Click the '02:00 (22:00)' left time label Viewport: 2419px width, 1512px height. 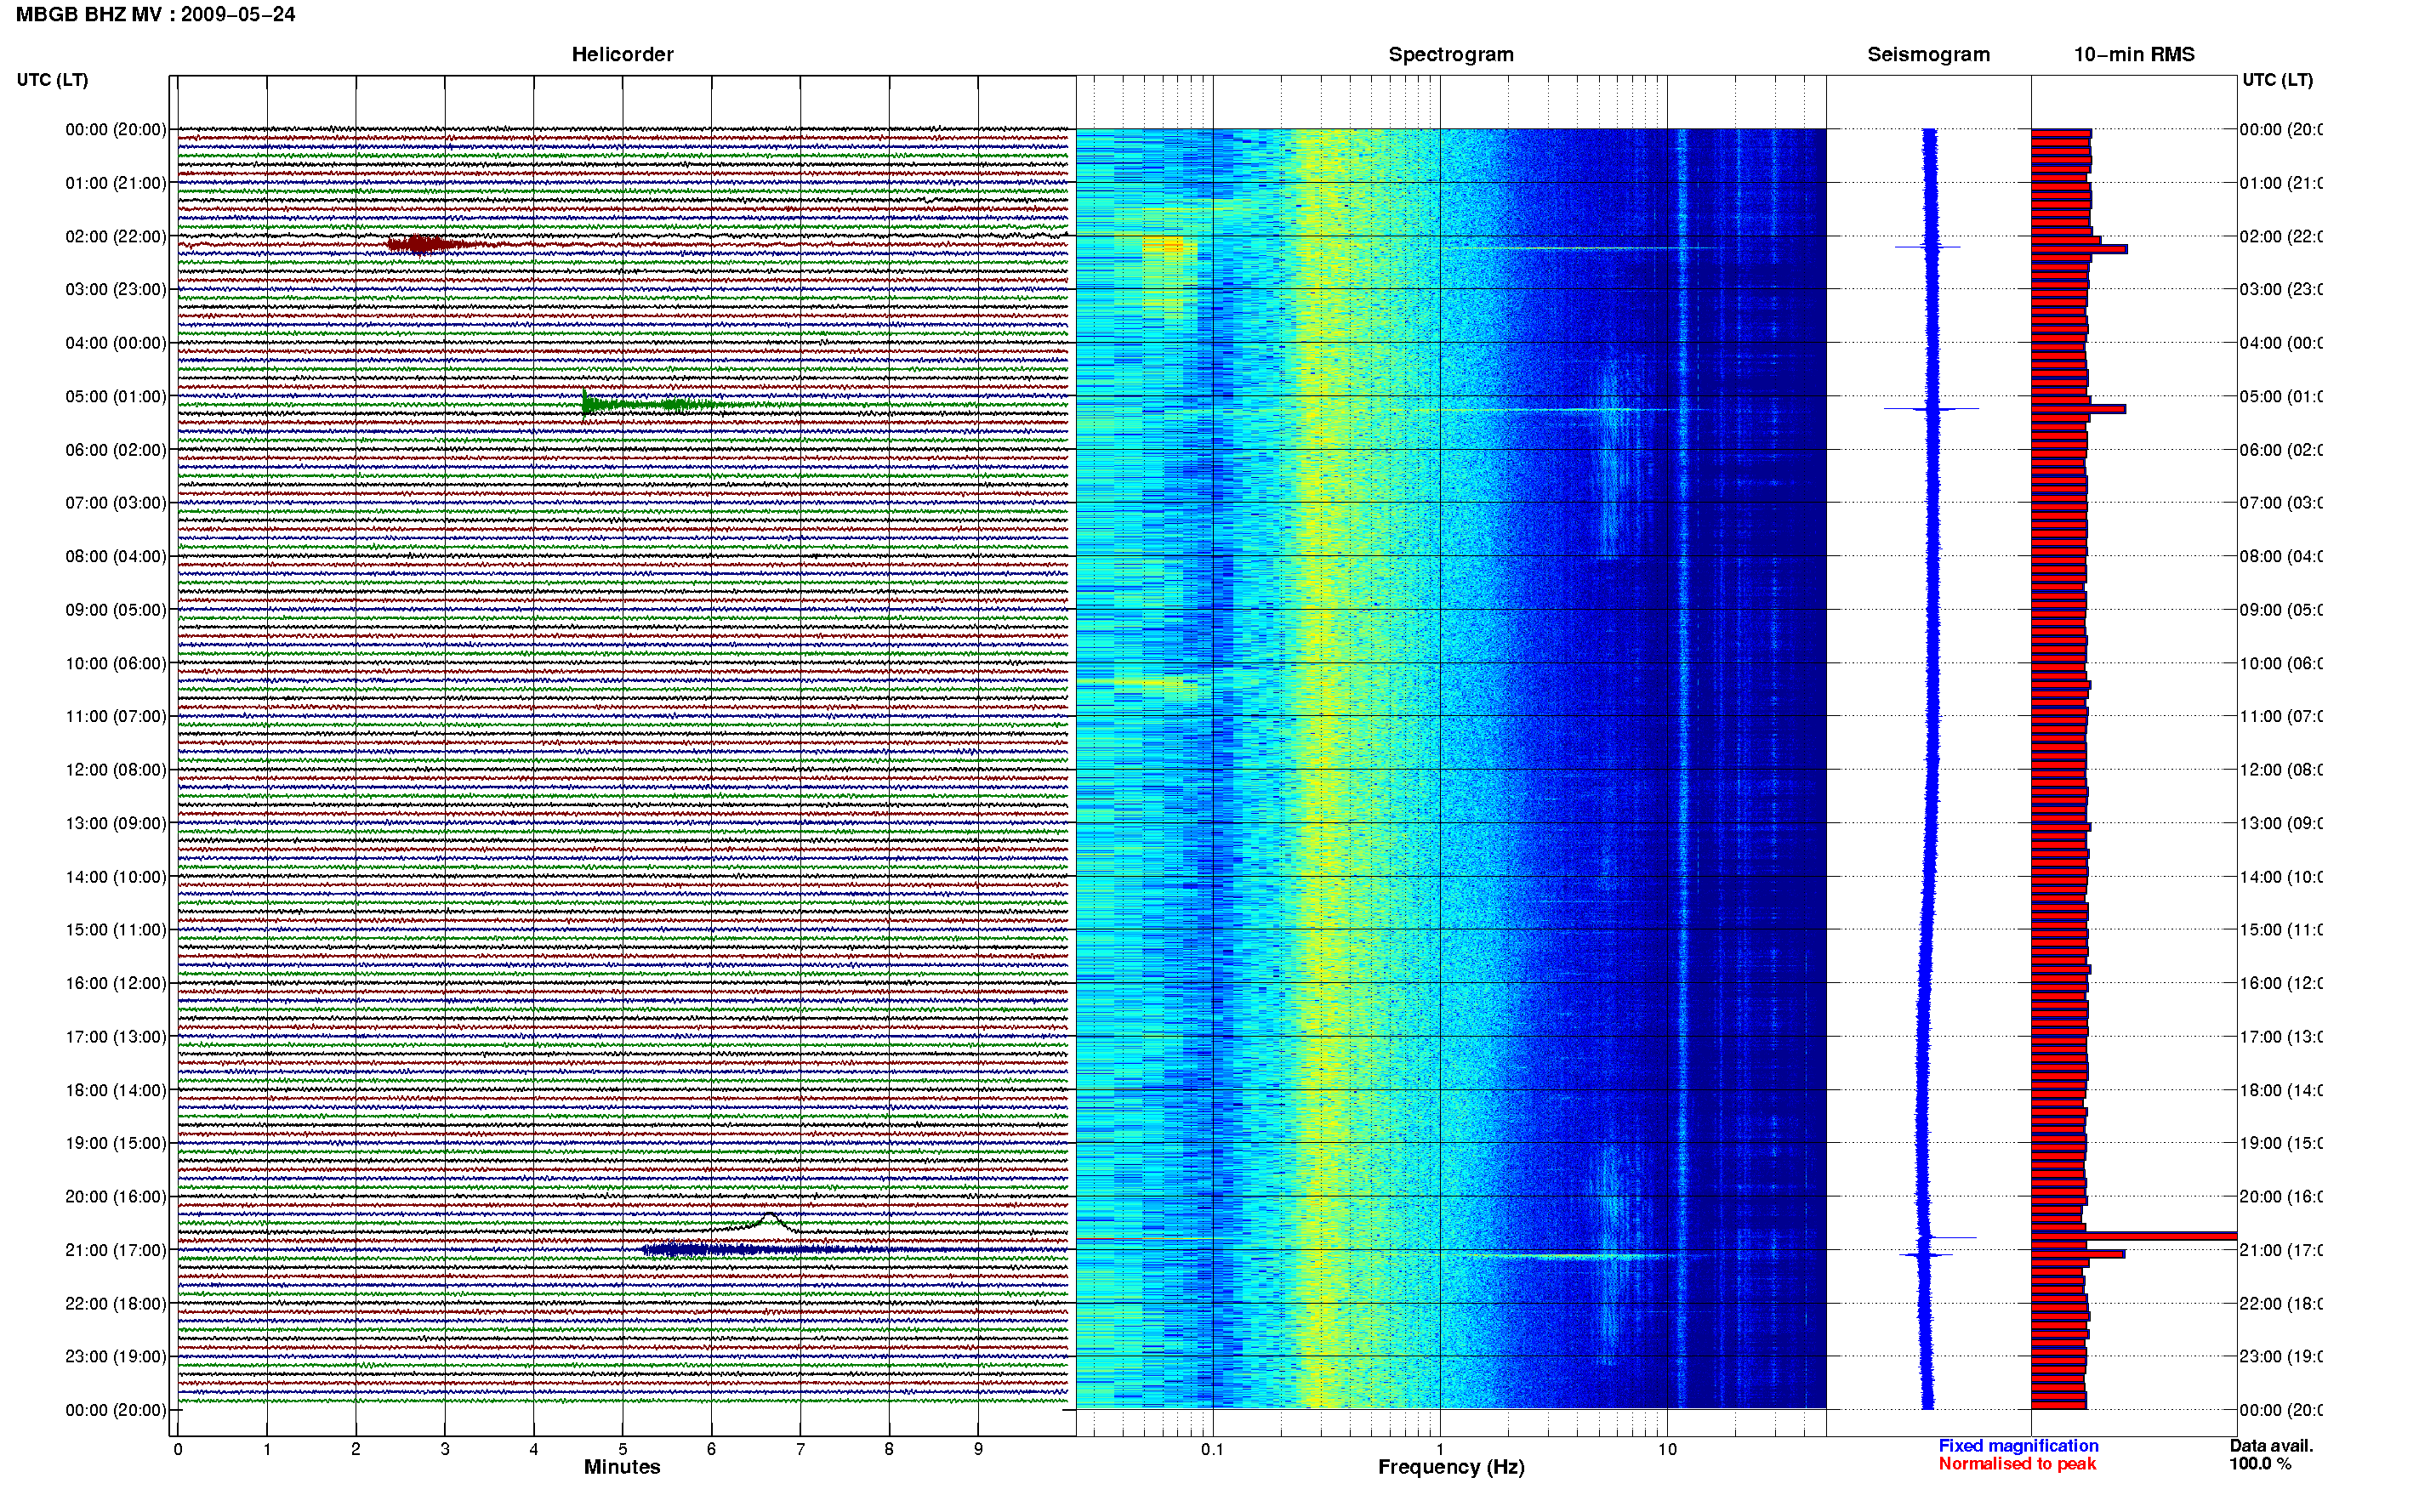click(x=116, y=236)
